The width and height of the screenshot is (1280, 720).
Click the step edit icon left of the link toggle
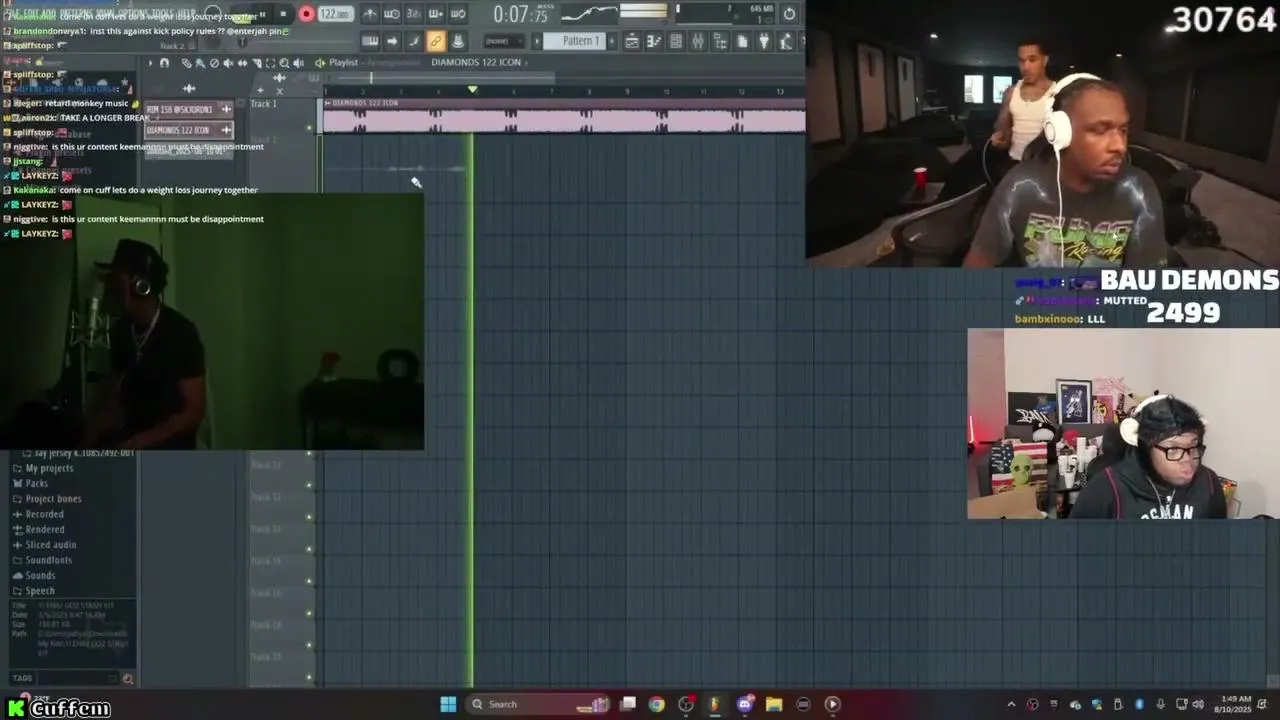[x=414, y=41]
